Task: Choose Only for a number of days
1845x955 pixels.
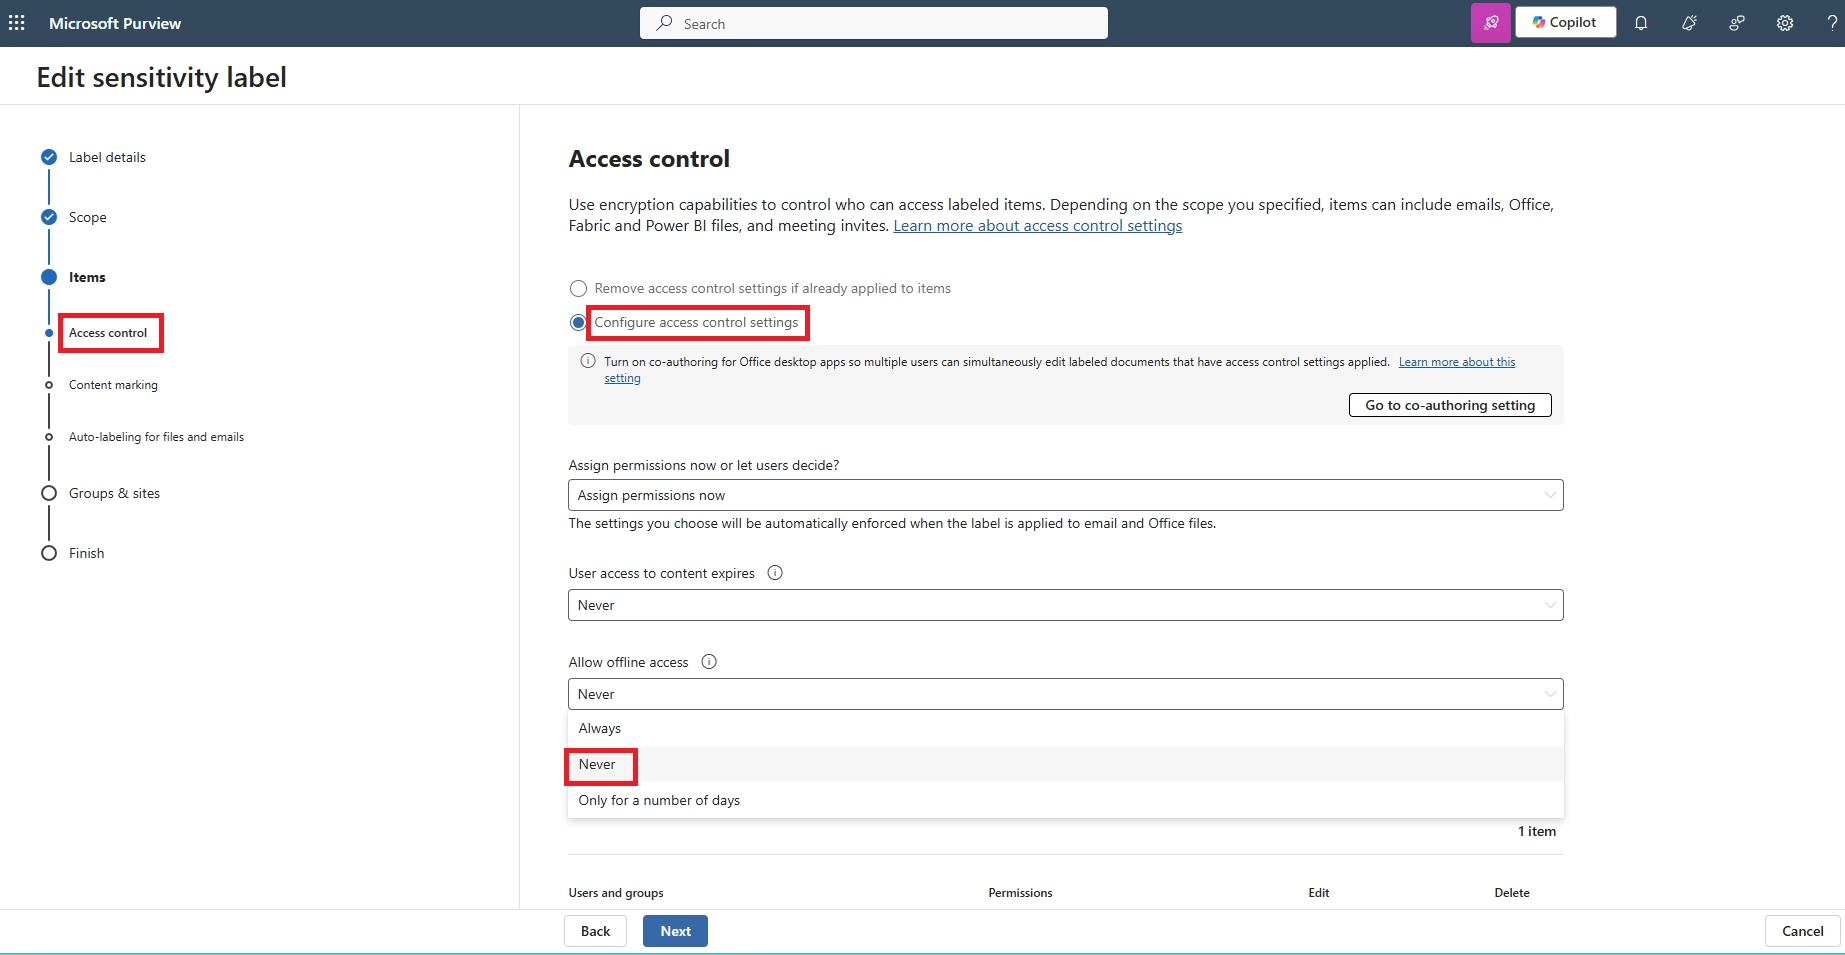Action: pyautogui.click(x=1066, y=800)
